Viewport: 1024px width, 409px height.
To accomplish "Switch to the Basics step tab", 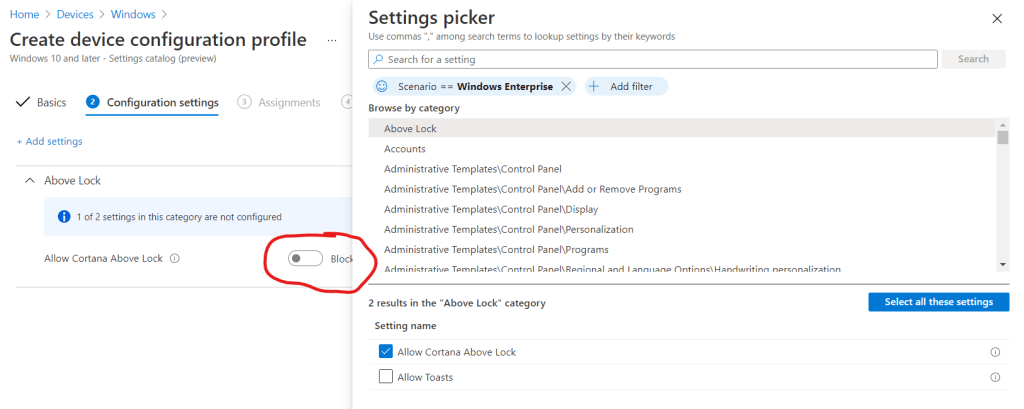I will (x=42, y=102).
